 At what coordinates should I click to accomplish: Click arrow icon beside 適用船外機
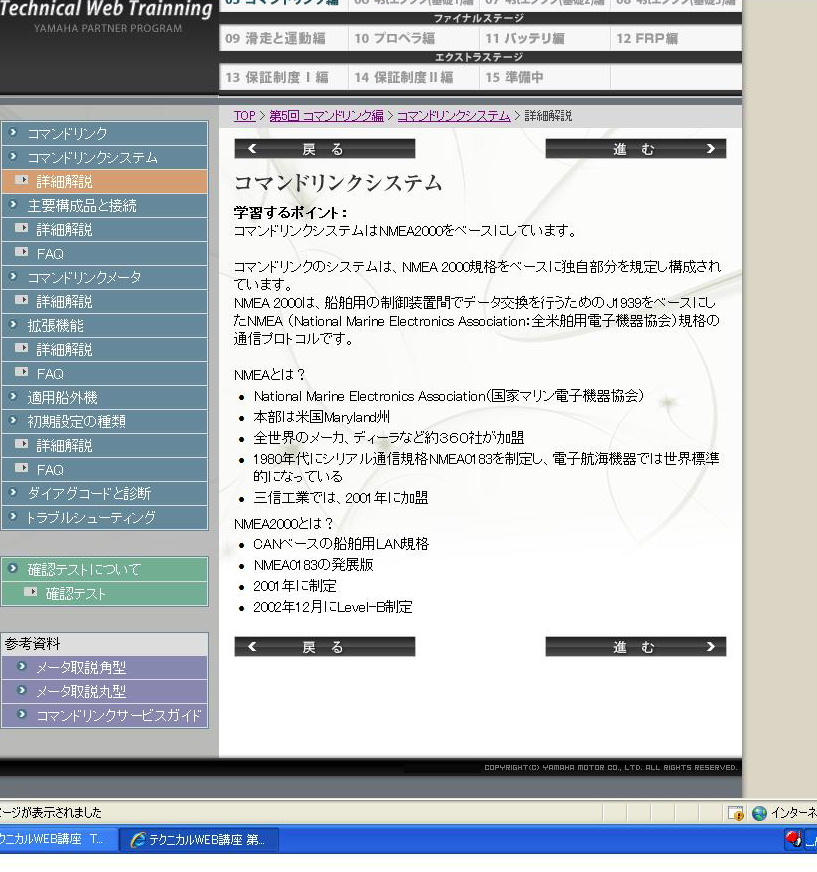(x=13, y=396)
